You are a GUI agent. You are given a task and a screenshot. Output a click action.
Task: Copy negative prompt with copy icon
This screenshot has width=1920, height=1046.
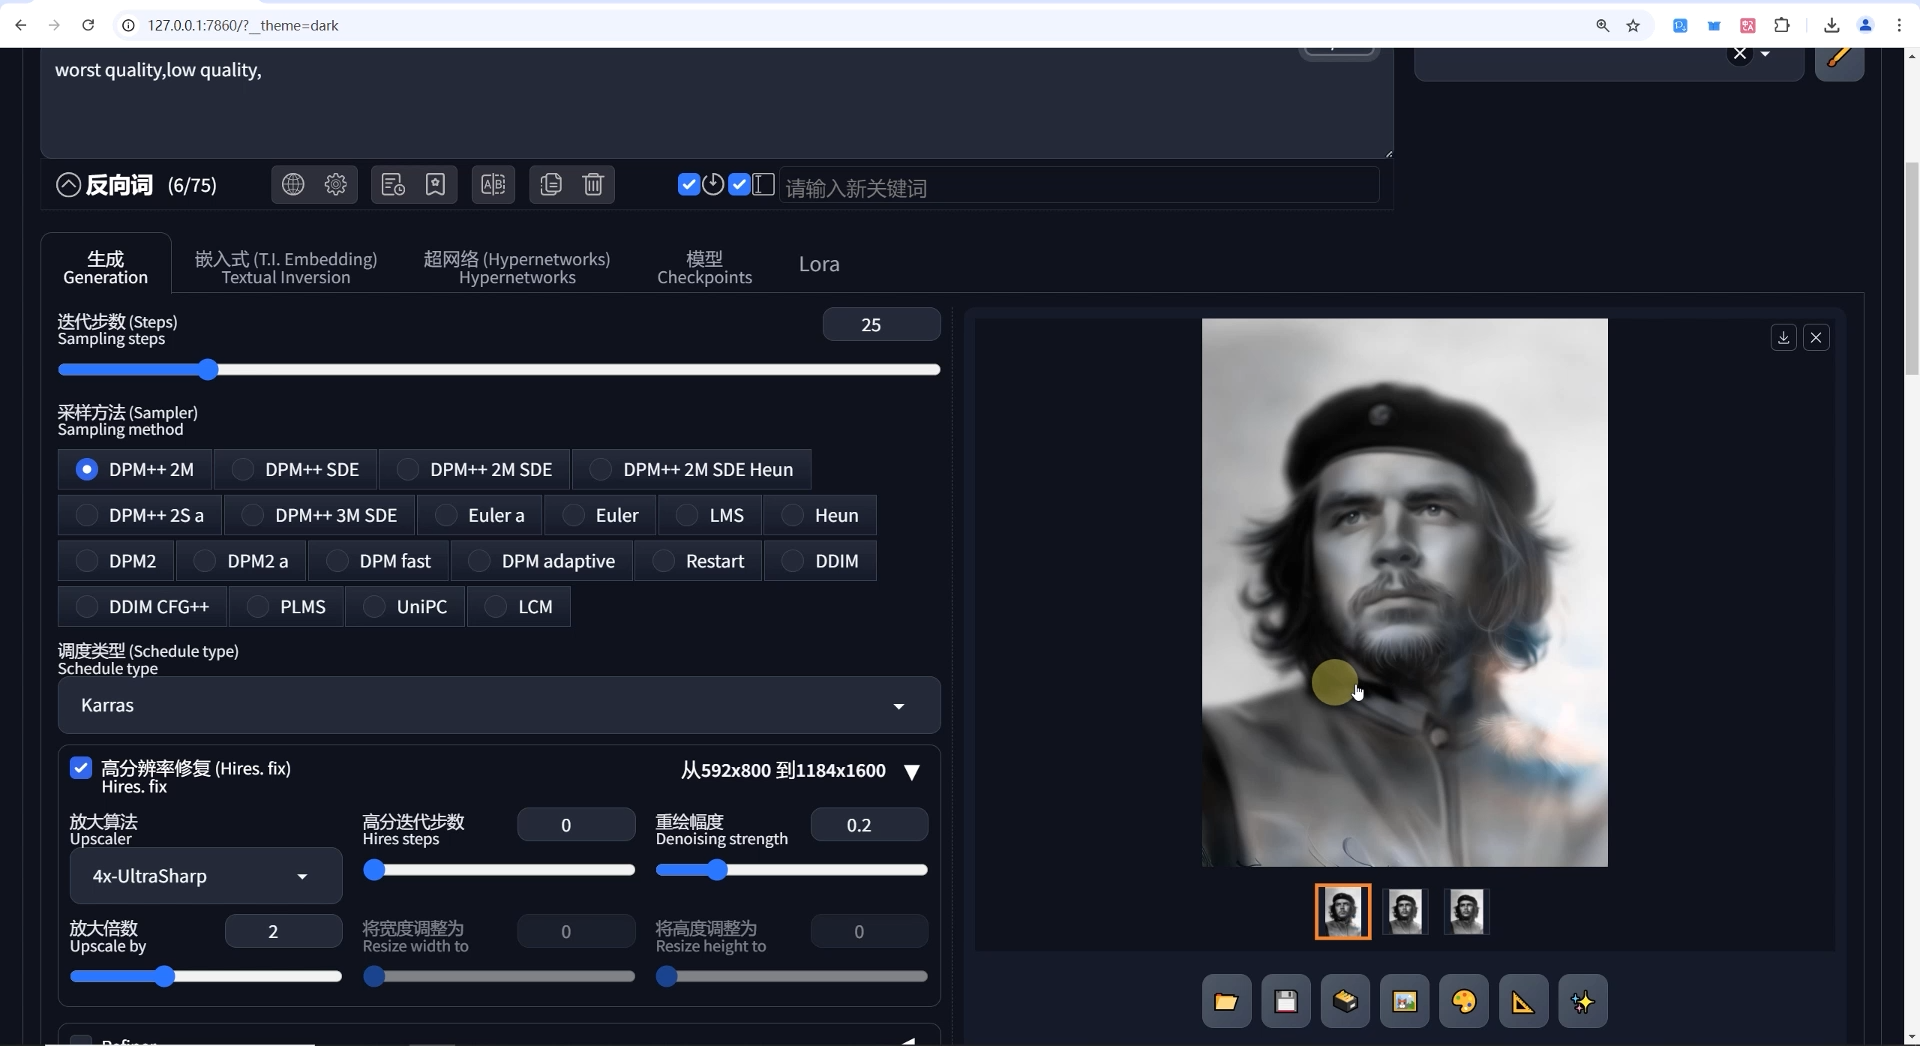click(x=551, y=185)
